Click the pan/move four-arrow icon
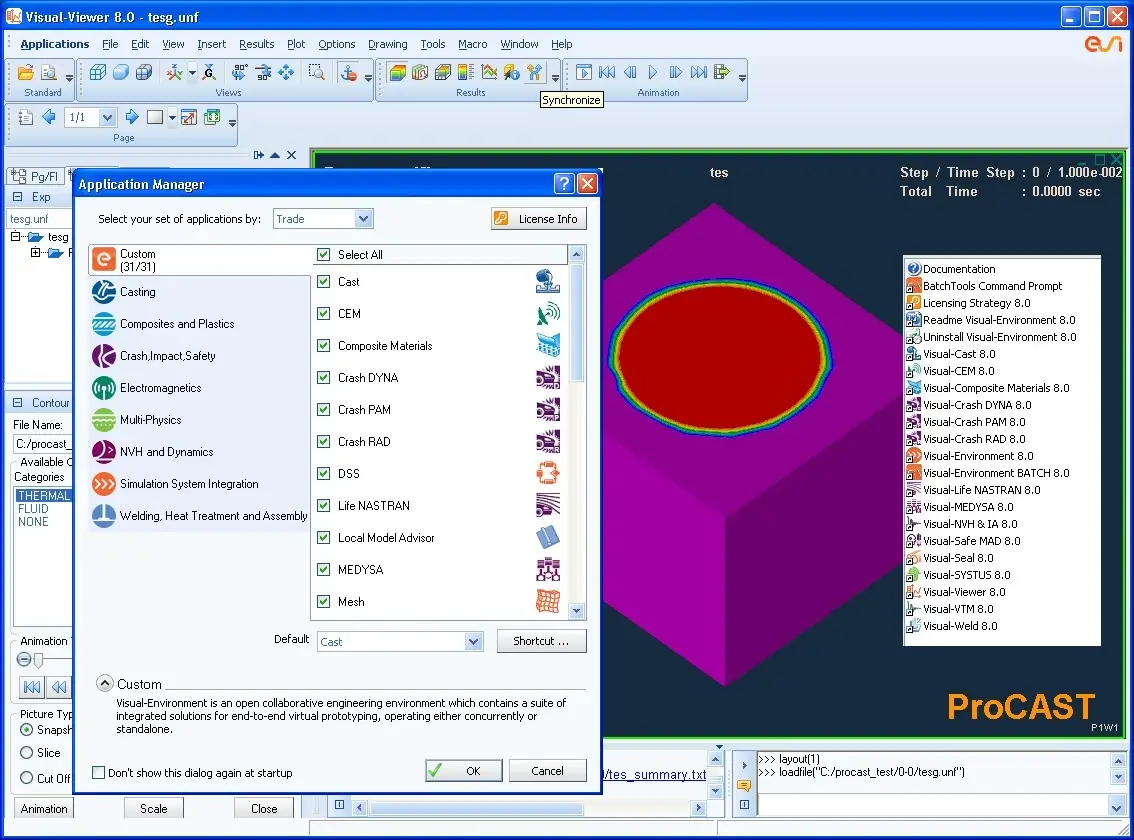 (286, 72)
